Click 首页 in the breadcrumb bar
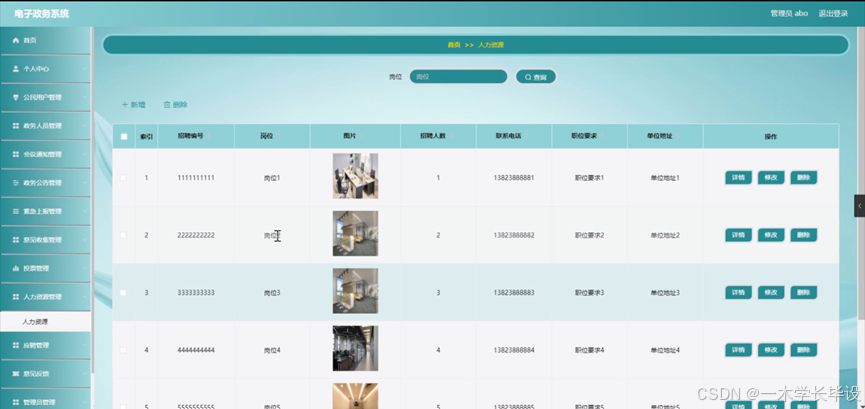The height and width of the screenshot is (409, 865). [453, 45]
